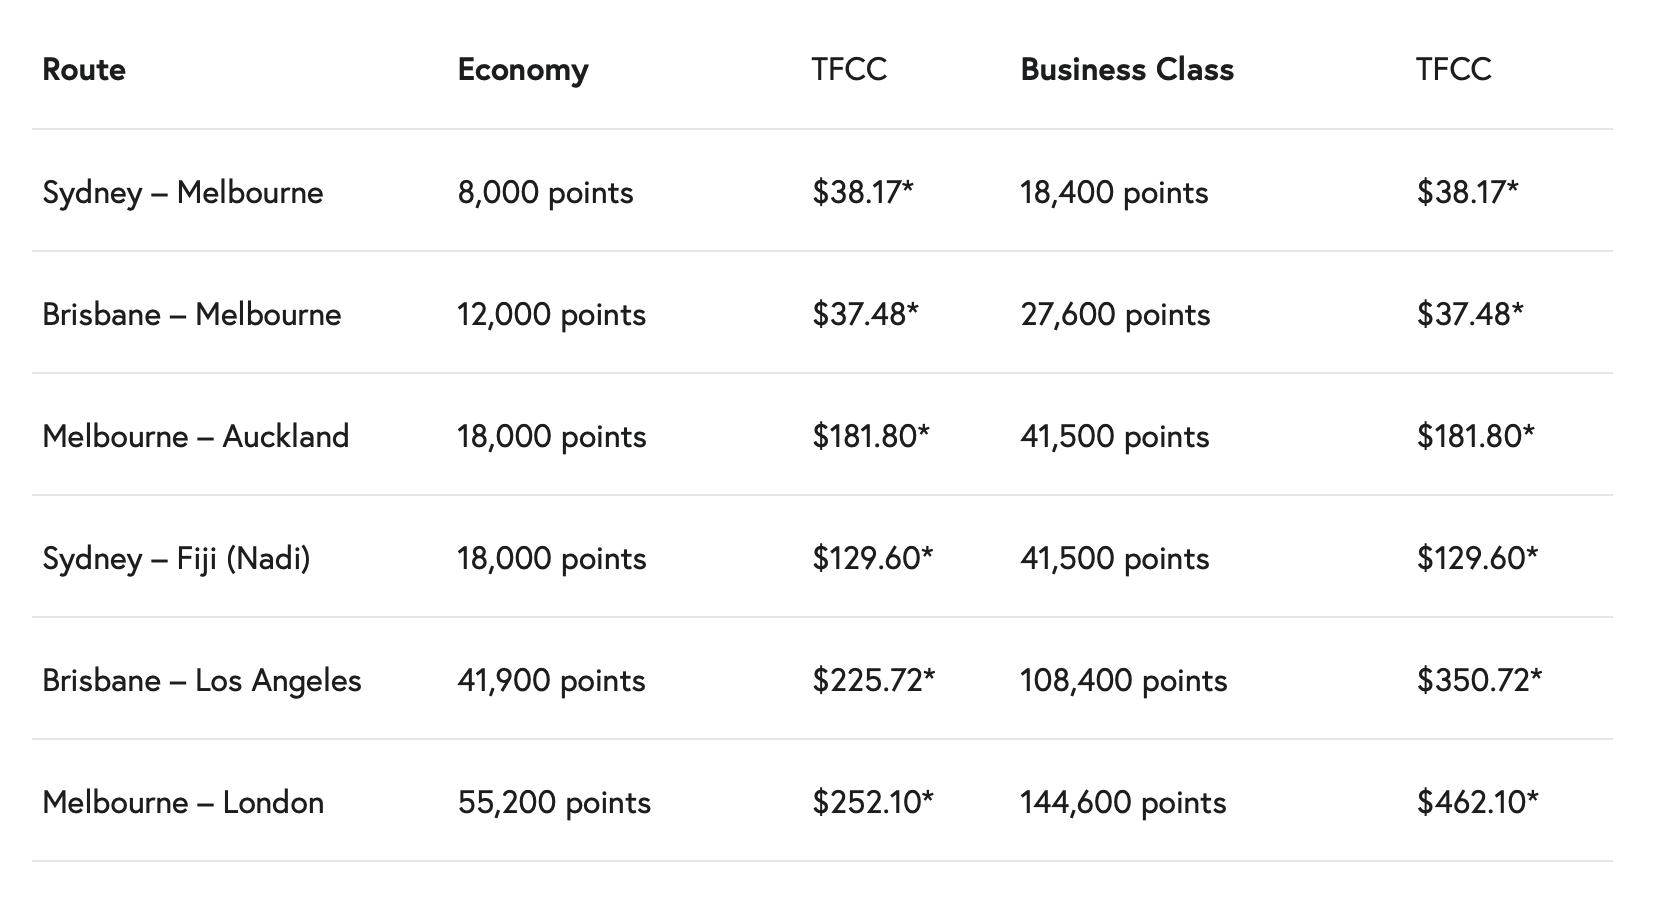Select the 41,900 points economy cell
This screenshot has height=904, width=1656.
(x=552, y=680)
